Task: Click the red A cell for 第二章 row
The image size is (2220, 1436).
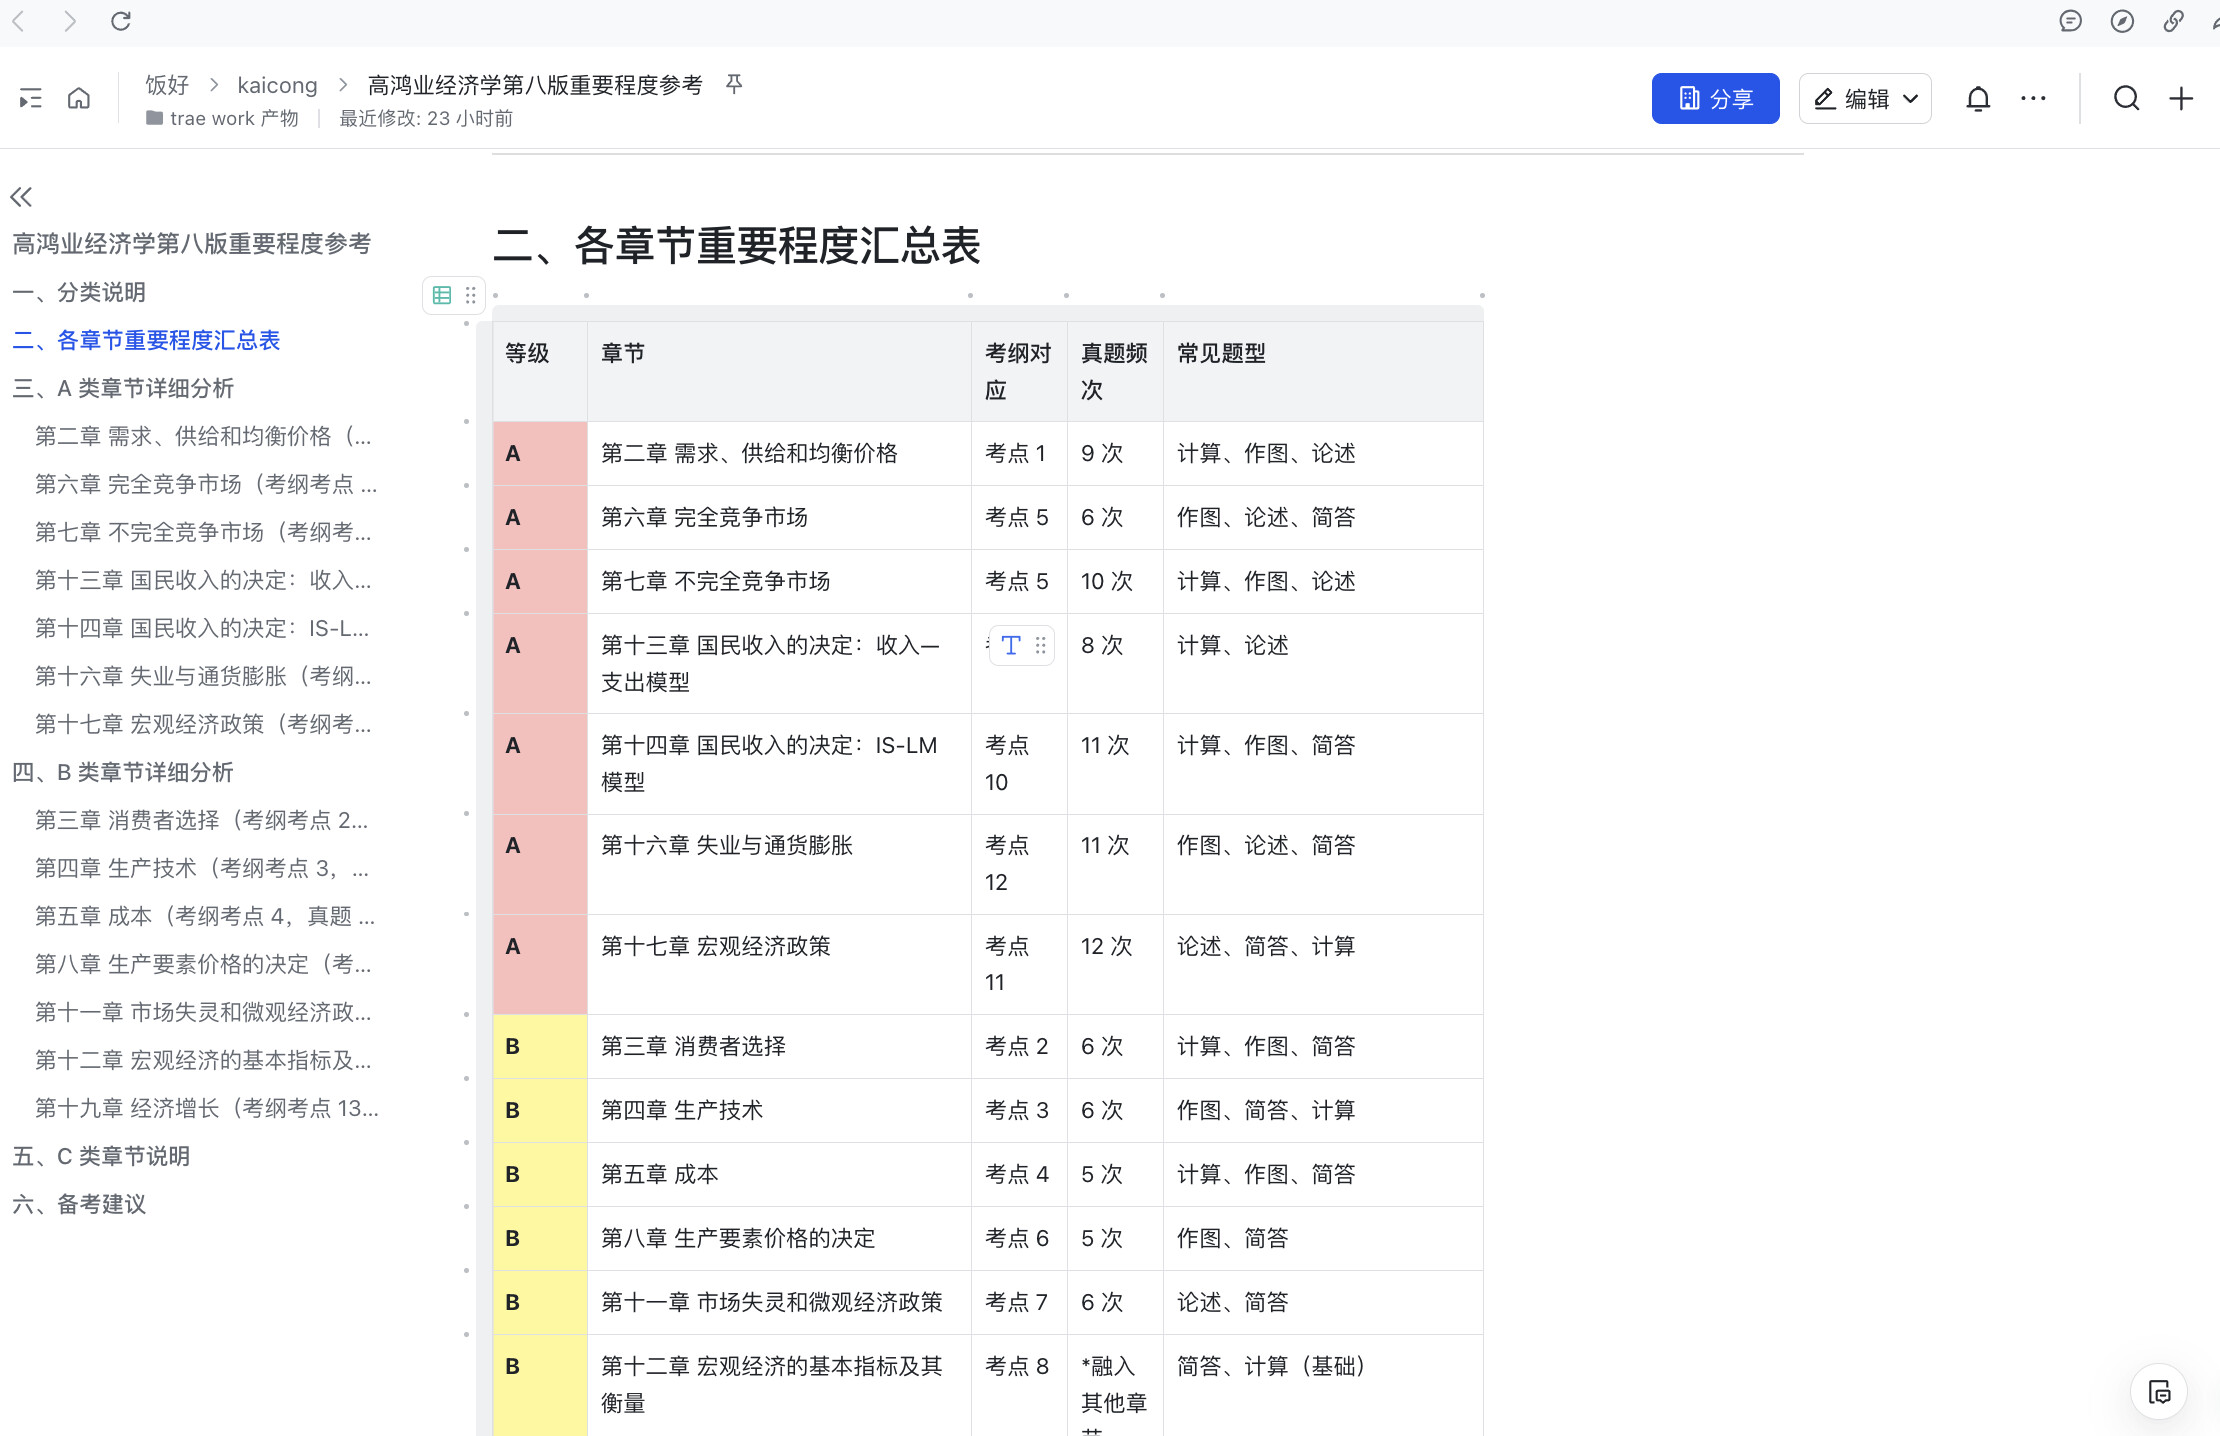Action: pyautogui.click(x=540, y=453)
